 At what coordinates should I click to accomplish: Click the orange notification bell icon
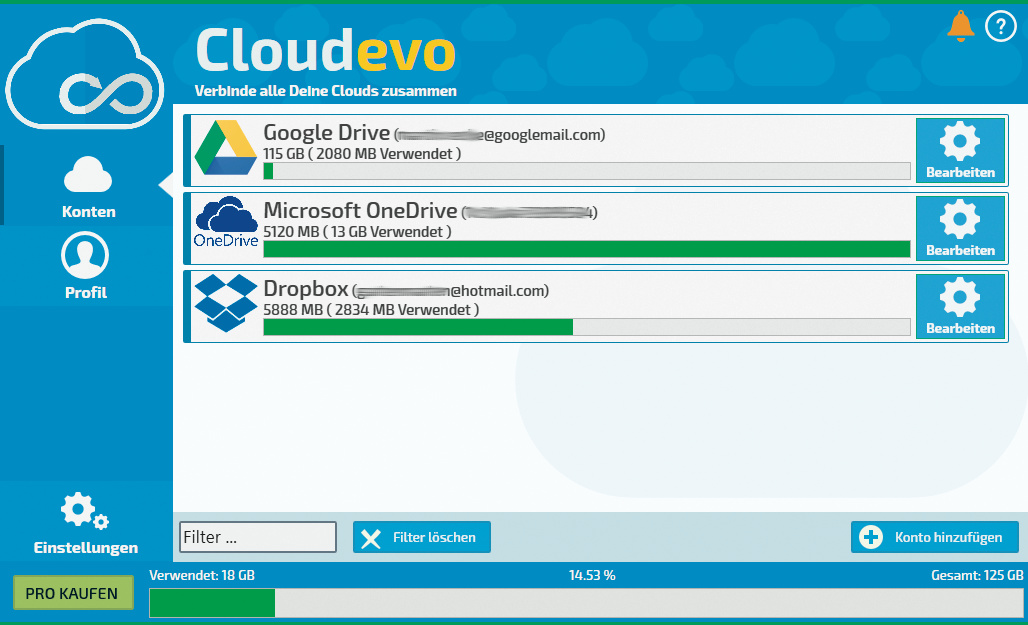pos(960,26)
